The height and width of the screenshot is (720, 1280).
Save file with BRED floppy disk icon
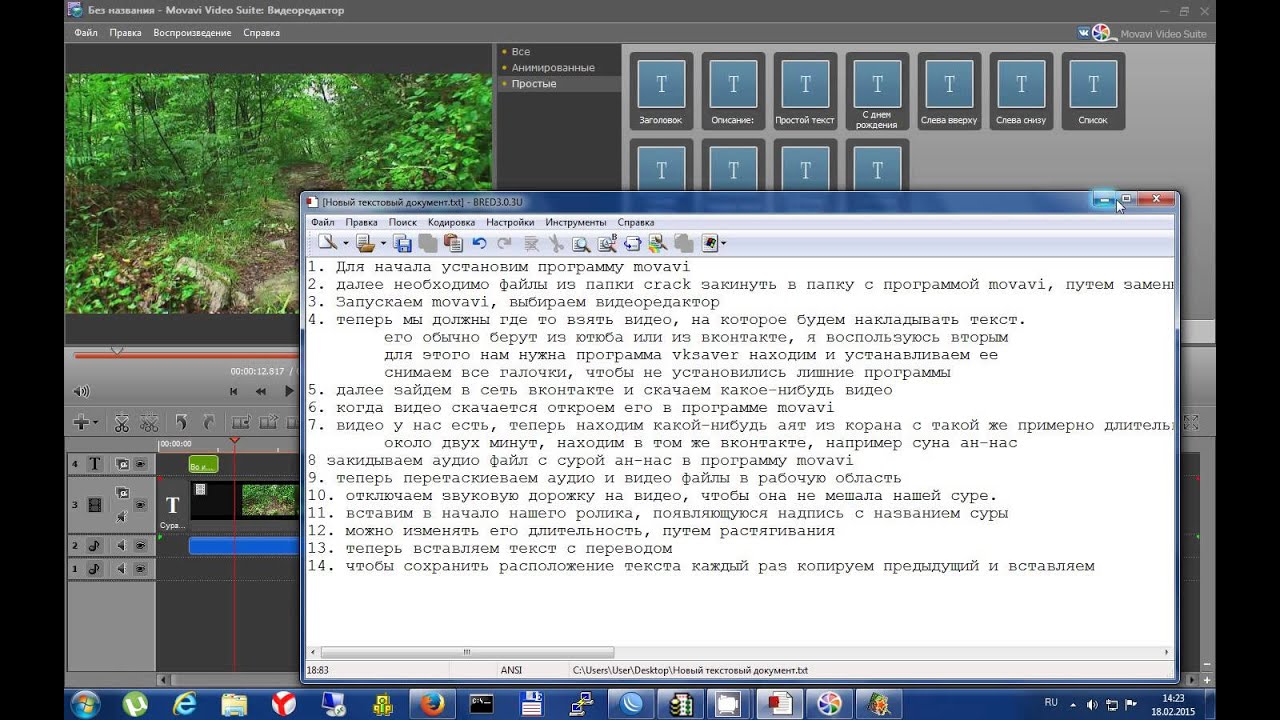tap(403, 243)
